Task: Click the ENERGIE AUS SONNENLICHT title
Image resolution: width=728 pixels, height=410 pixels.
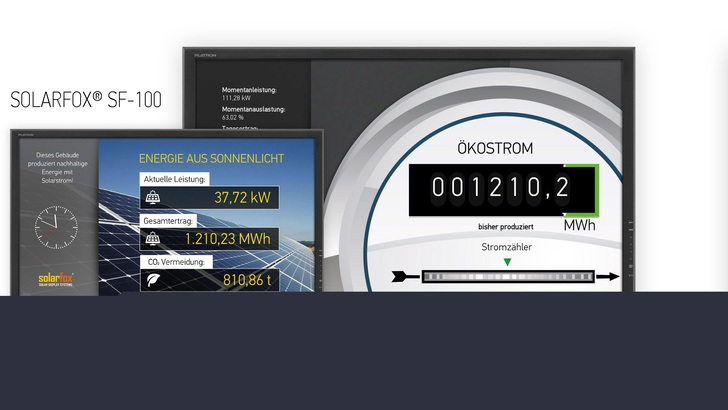Action: click(211, 158)
